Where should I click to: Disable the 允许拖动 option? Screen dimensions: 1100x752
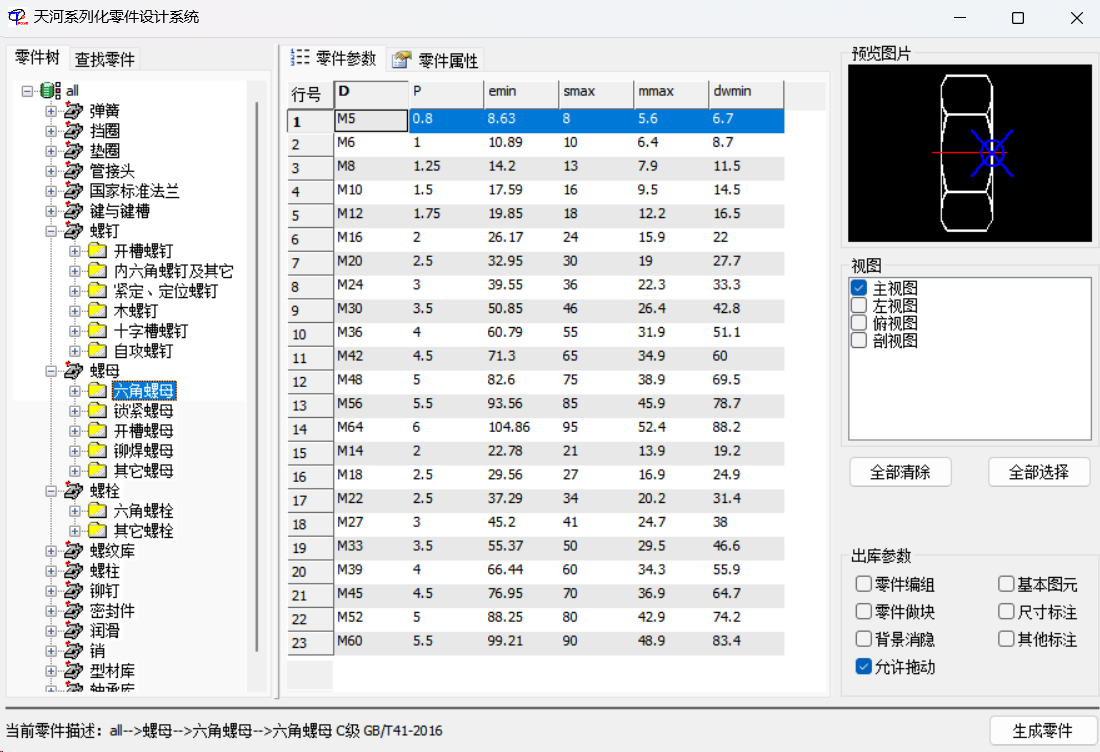point(862,666)
